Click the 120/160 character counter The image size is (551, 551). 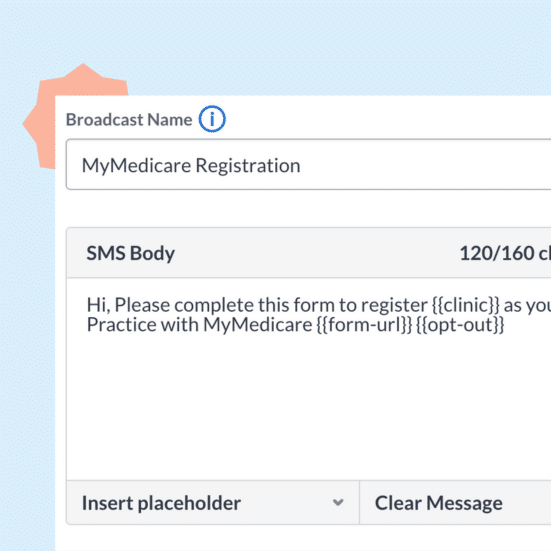click(505, 253)
